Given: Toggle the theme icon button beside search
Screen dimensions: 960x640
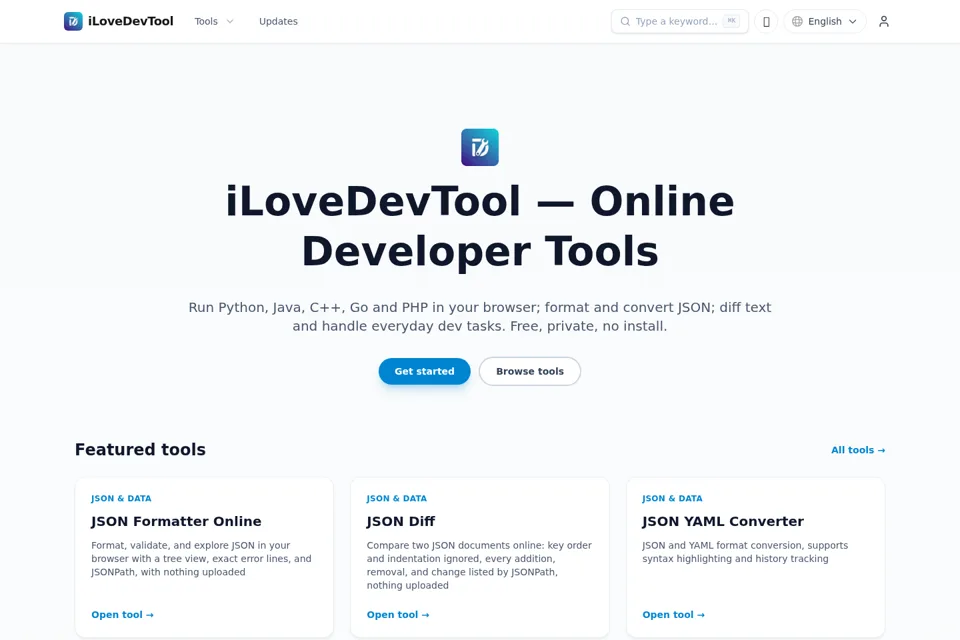Looking at the screenshot, I should point(766,21).
